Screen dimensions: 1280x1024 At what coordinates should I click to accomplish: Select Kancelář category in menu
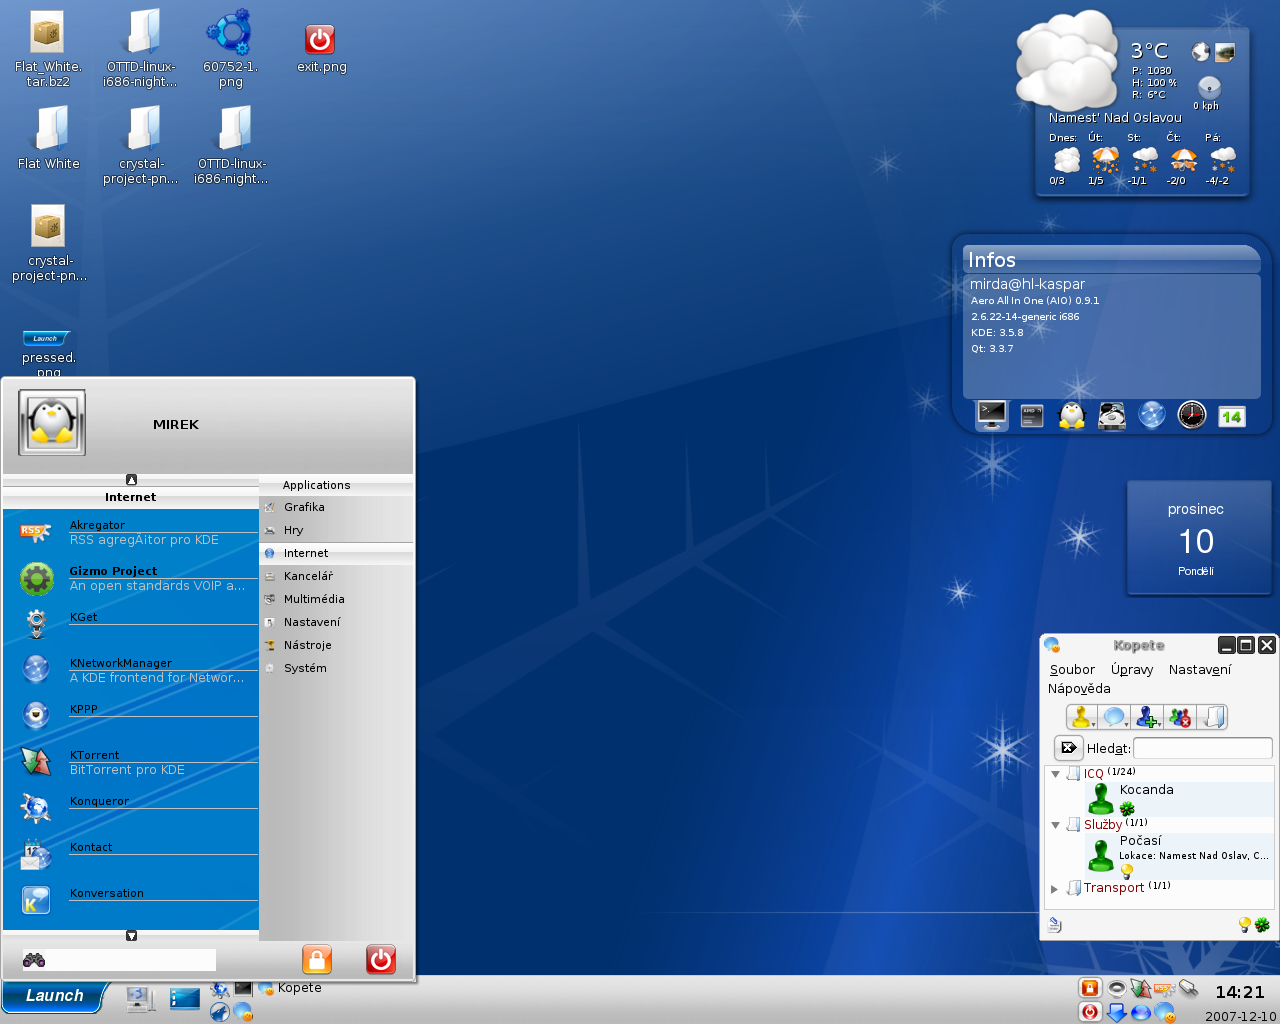click(336, 576)
